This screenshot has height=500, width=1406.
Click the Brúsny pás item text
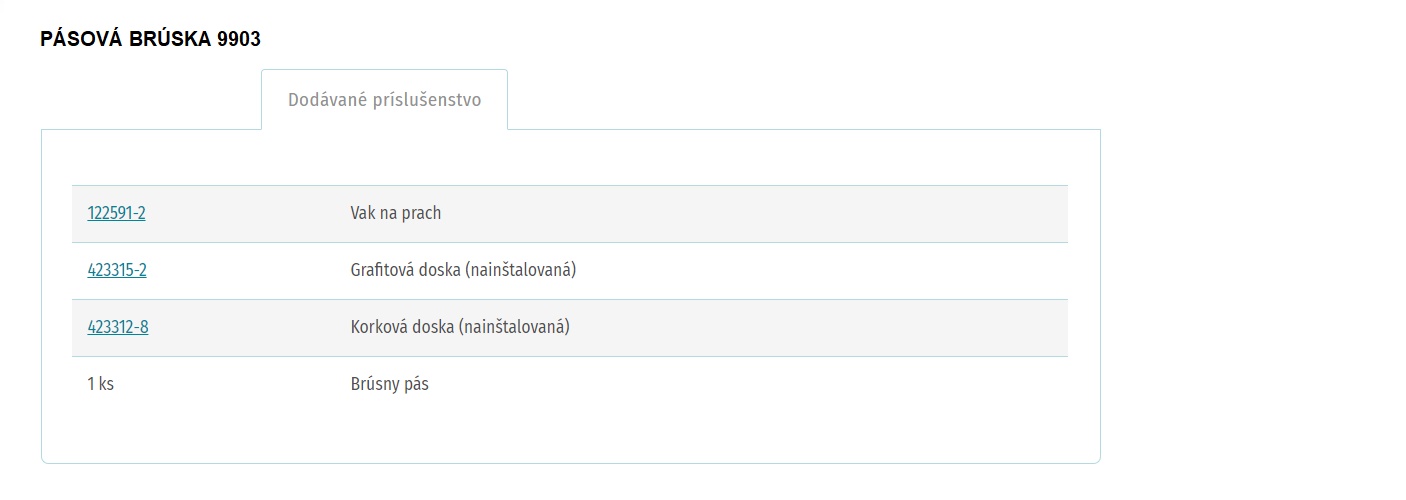pyautogui.click(x=390, y=384)
